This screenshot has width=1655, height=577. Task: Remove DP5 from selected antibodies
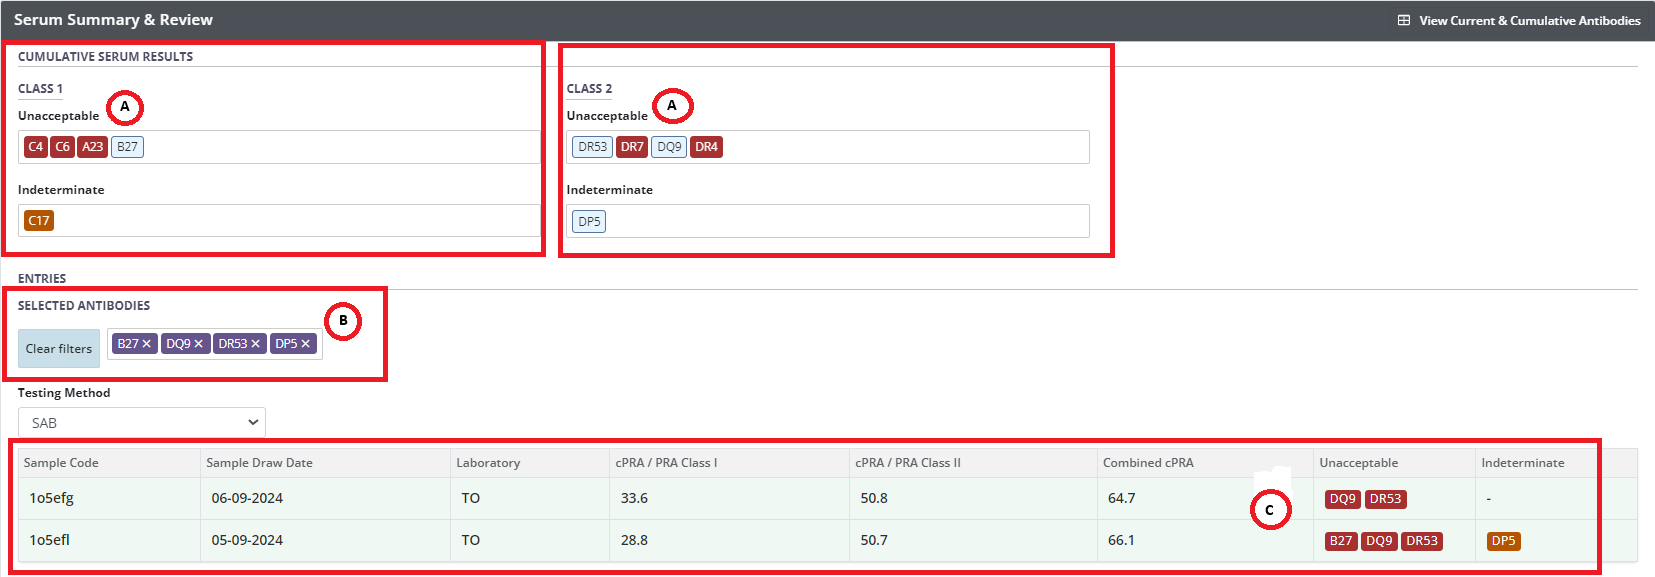306,344
